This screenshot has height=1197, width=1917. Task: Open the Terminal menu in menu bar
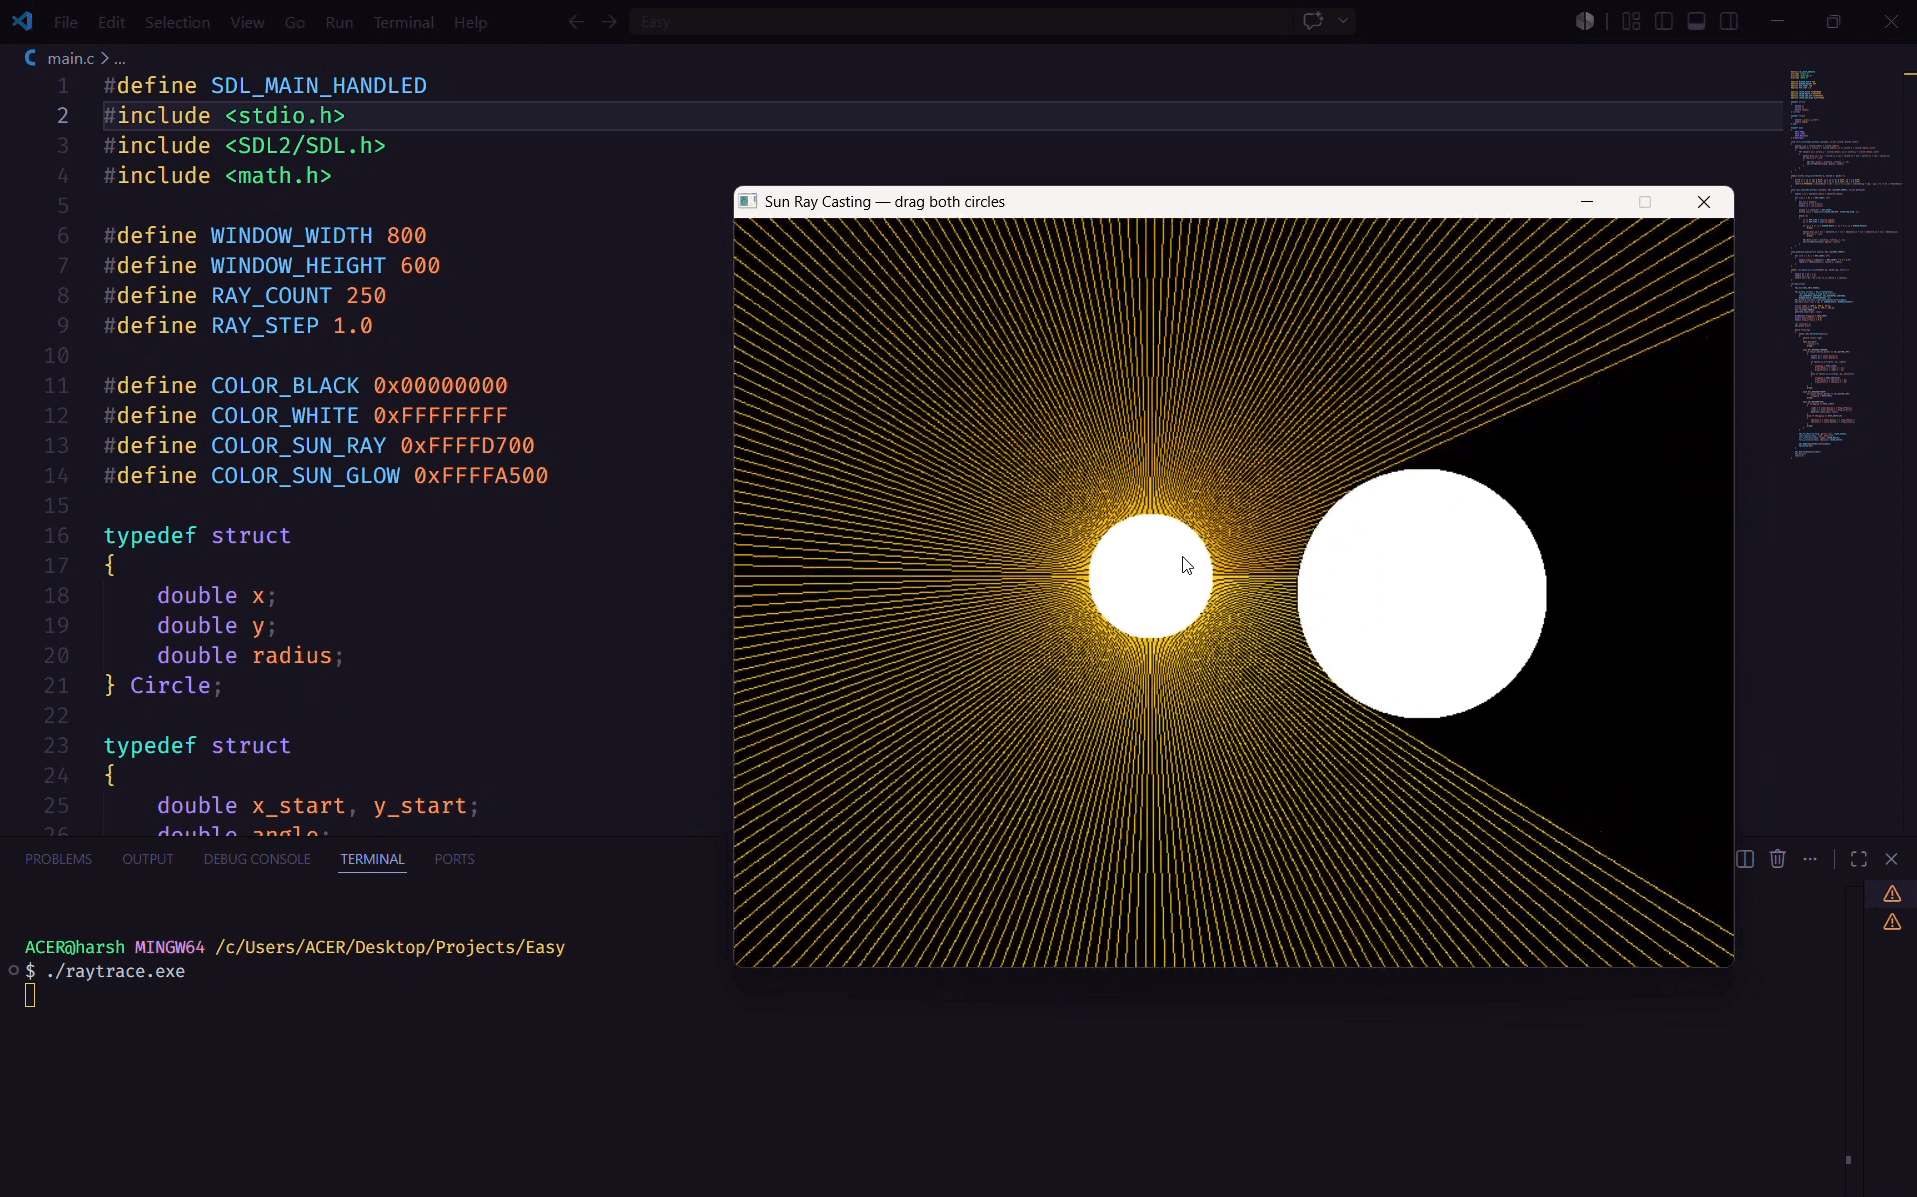pos(403,22)
